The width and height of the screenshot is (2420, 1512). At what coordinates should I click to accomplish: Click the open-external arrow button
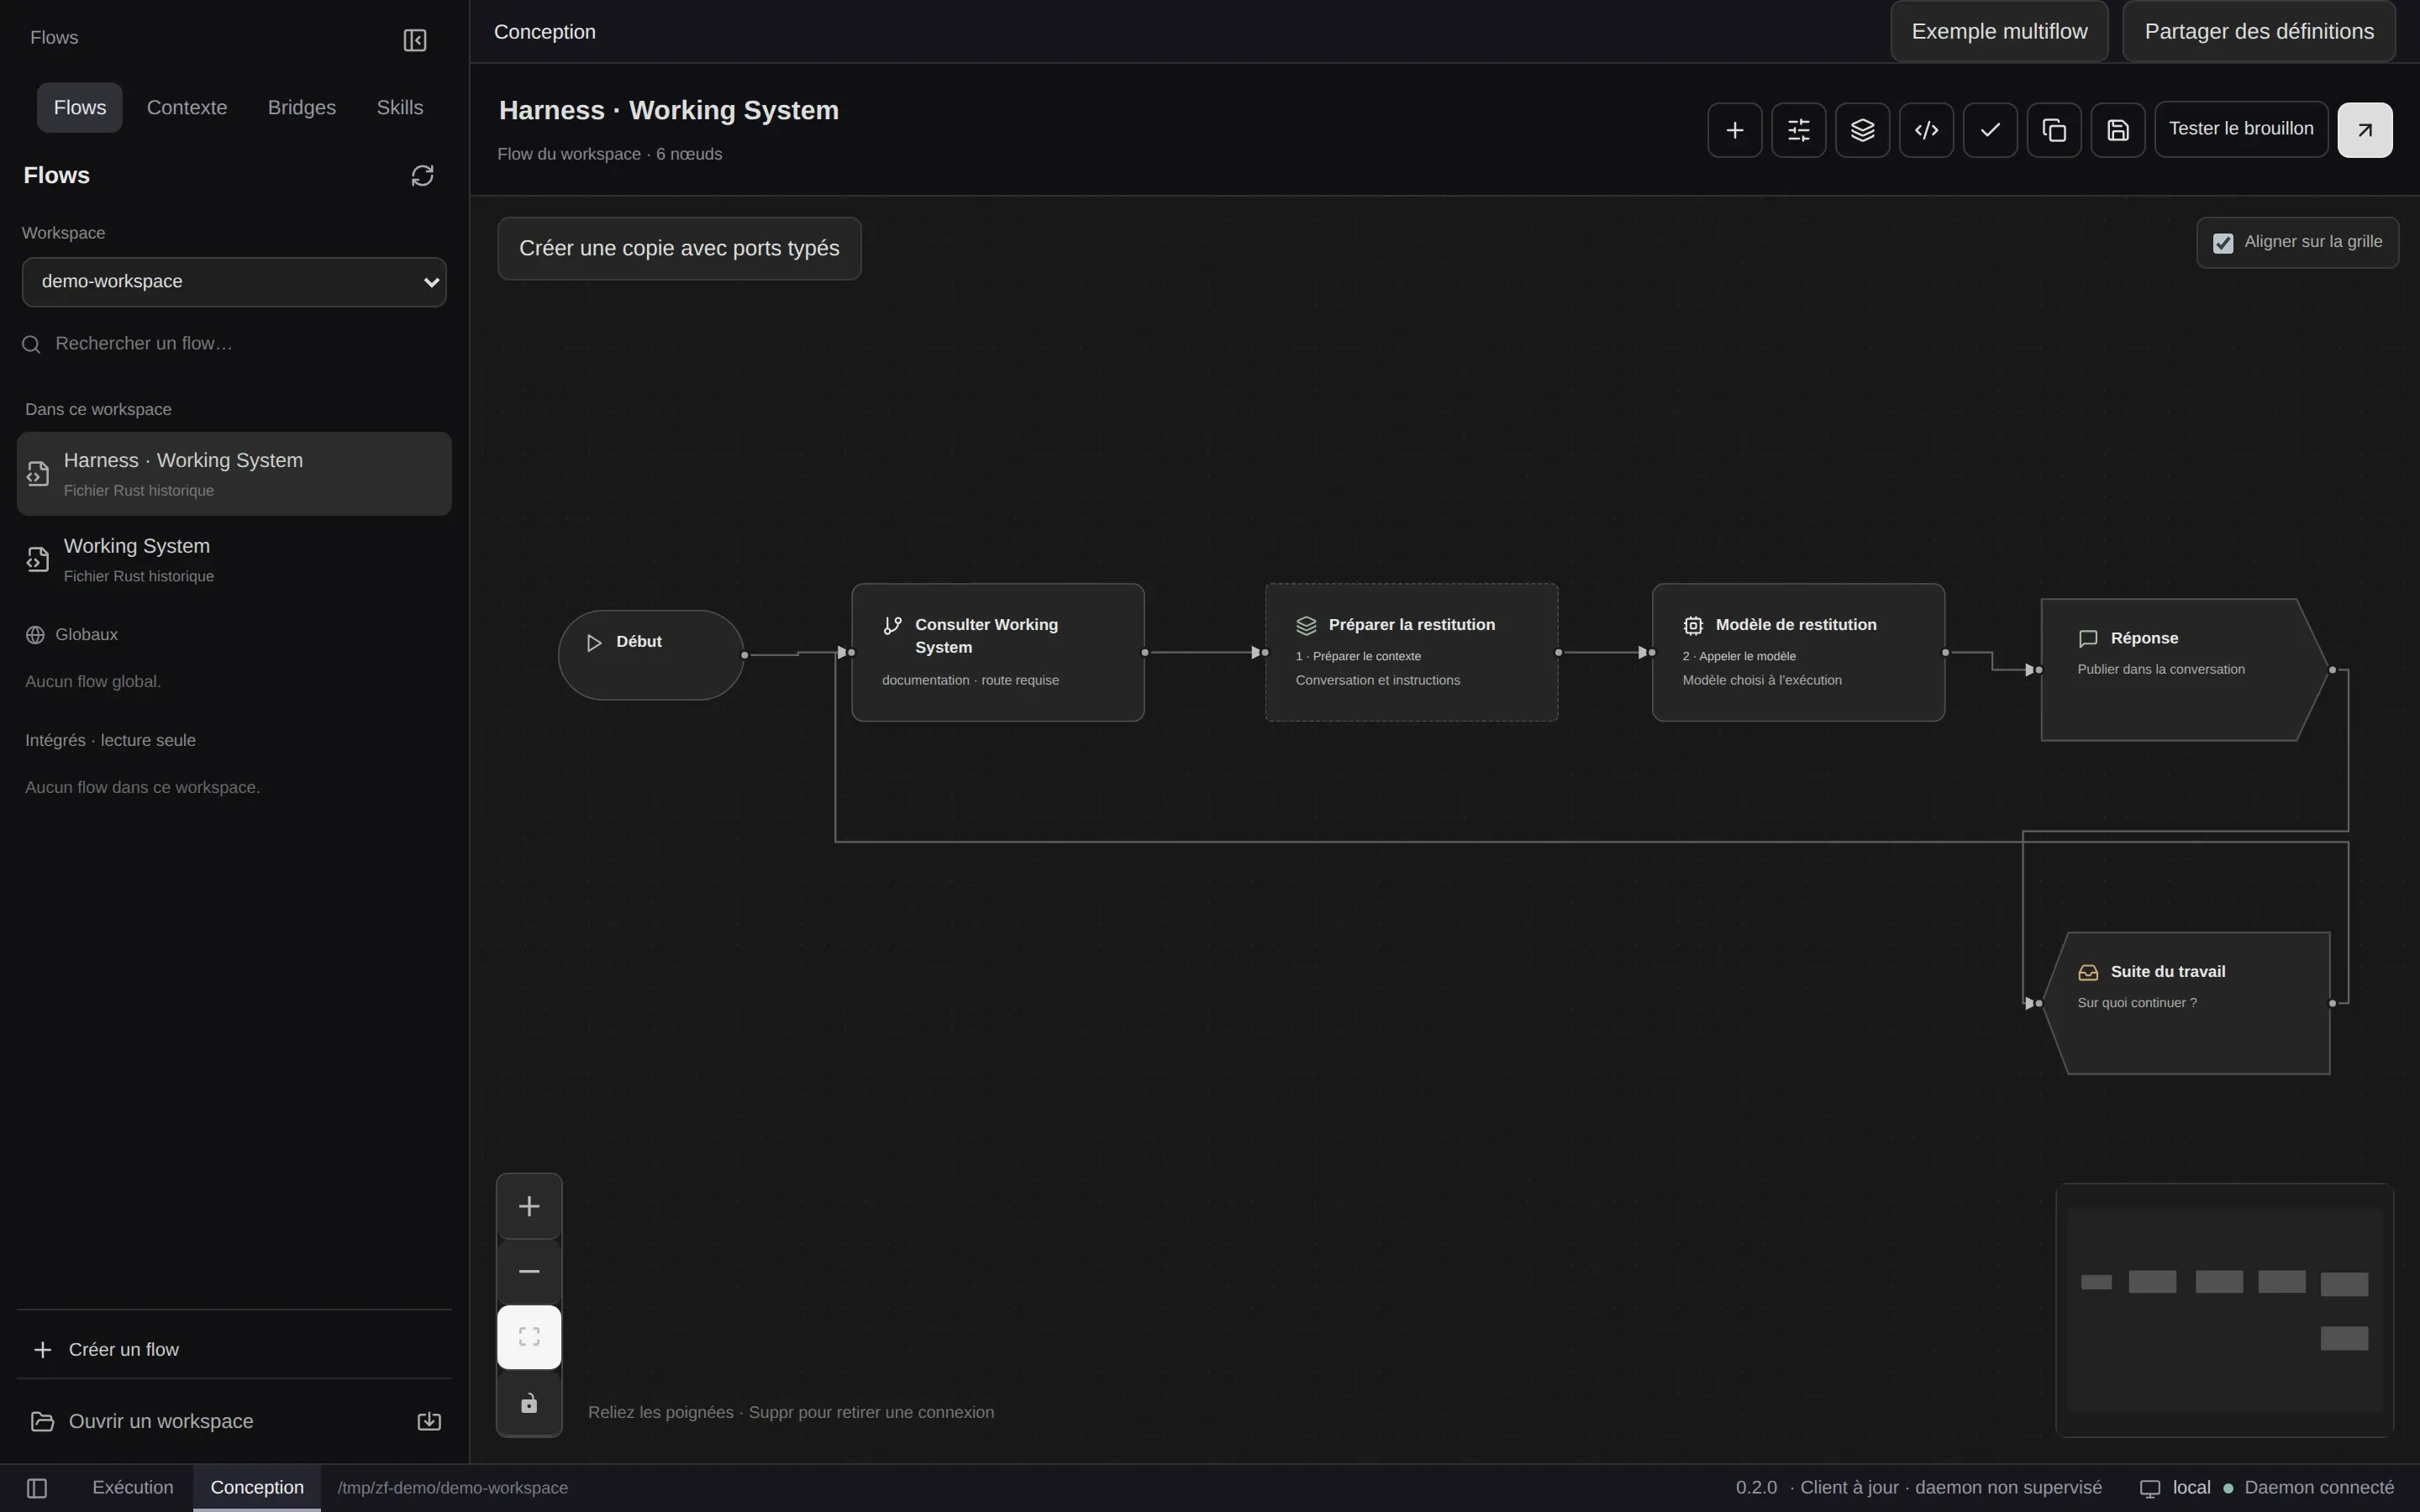click(x=2365, y=130)
